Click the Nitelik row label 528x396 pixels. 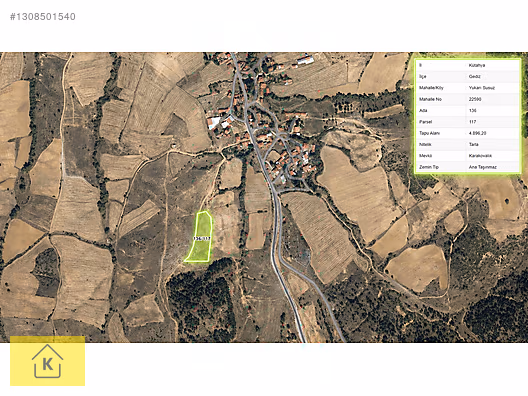coord(425,144)
